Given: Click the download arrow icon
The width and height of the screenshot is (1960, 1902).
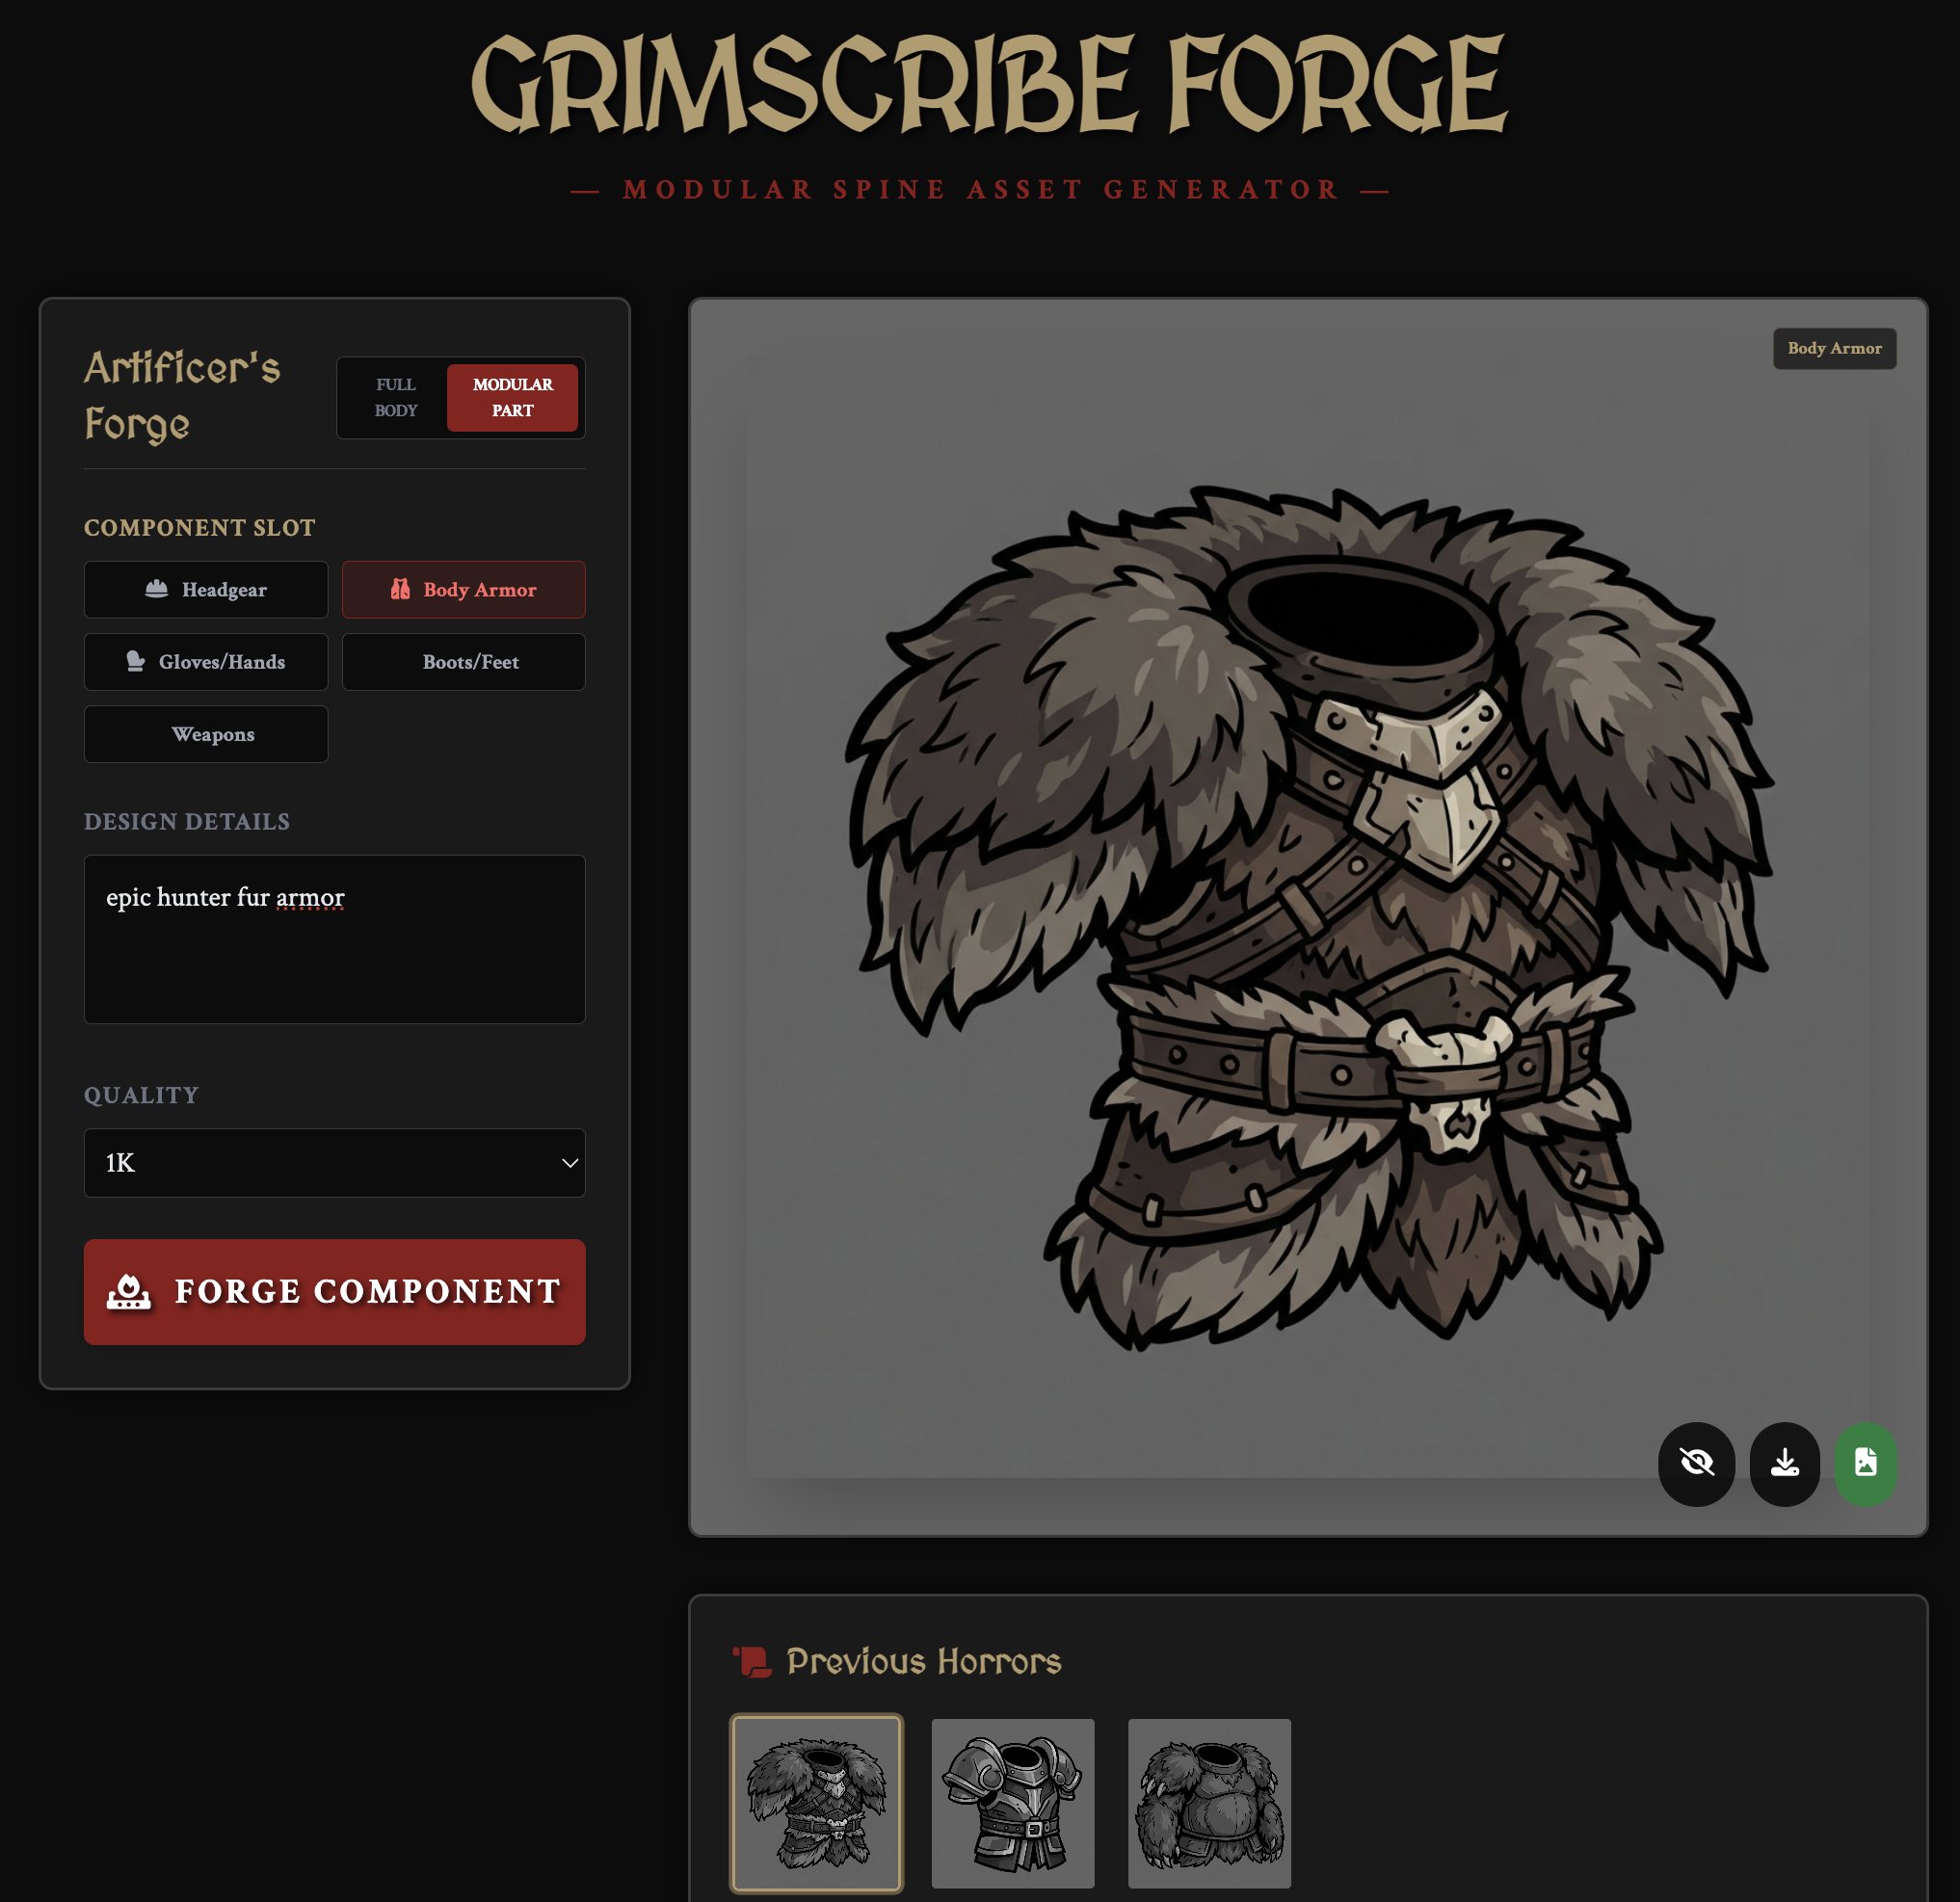Looking at the screenshot, I should point(1784,1463).
